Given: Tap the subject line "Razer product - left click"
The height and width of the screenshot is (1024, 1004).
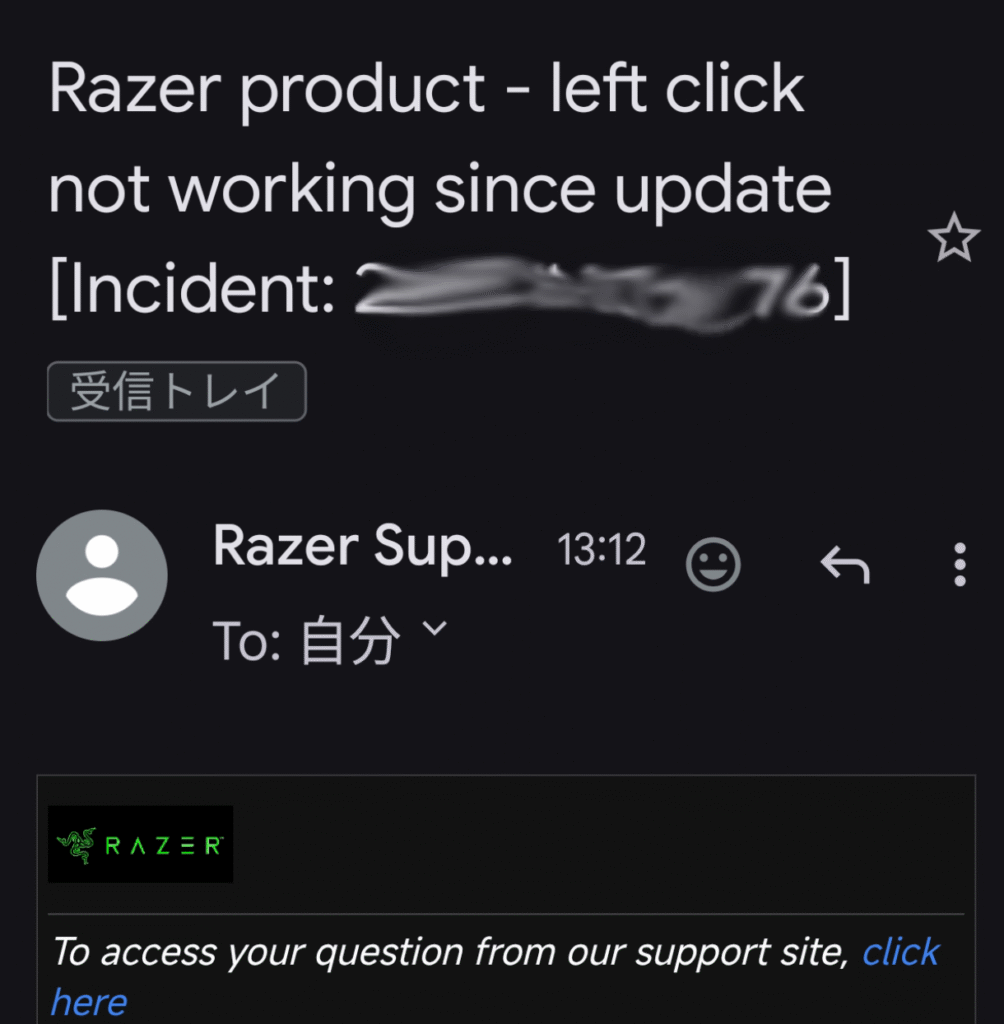Looking at the screenshot, I should point(426,89).
